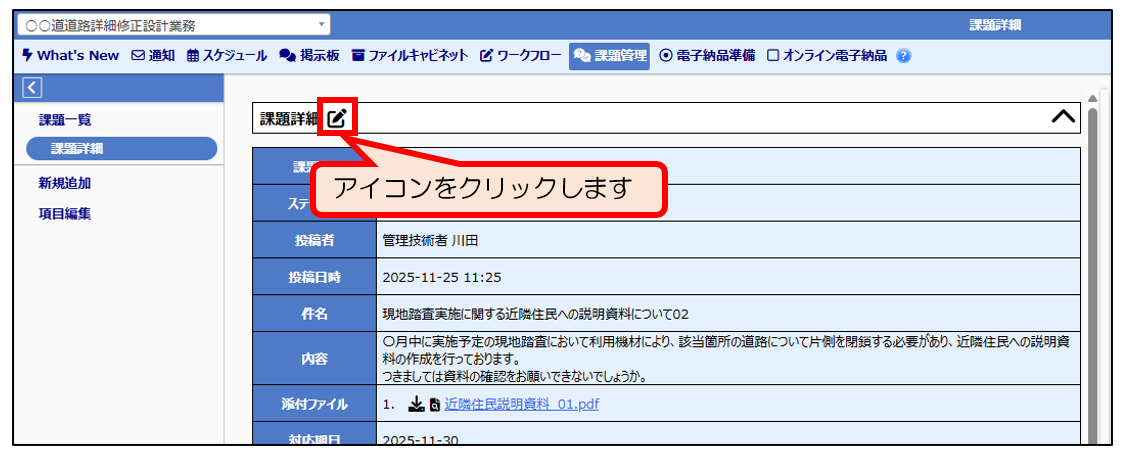Click the edit icon beside 課題詳細 heading
Screen dimensions: 1129x461
pyautogui.click(x=338, y=118)
